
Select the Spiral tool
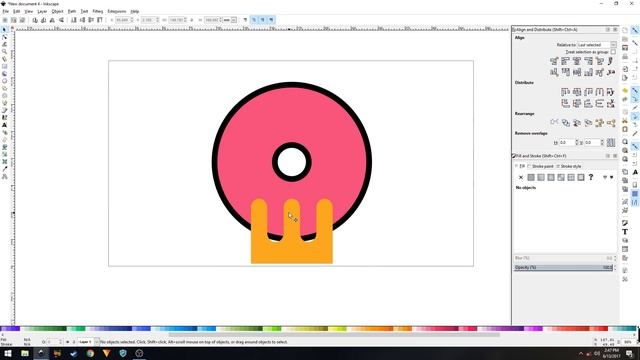coord(4,96)
